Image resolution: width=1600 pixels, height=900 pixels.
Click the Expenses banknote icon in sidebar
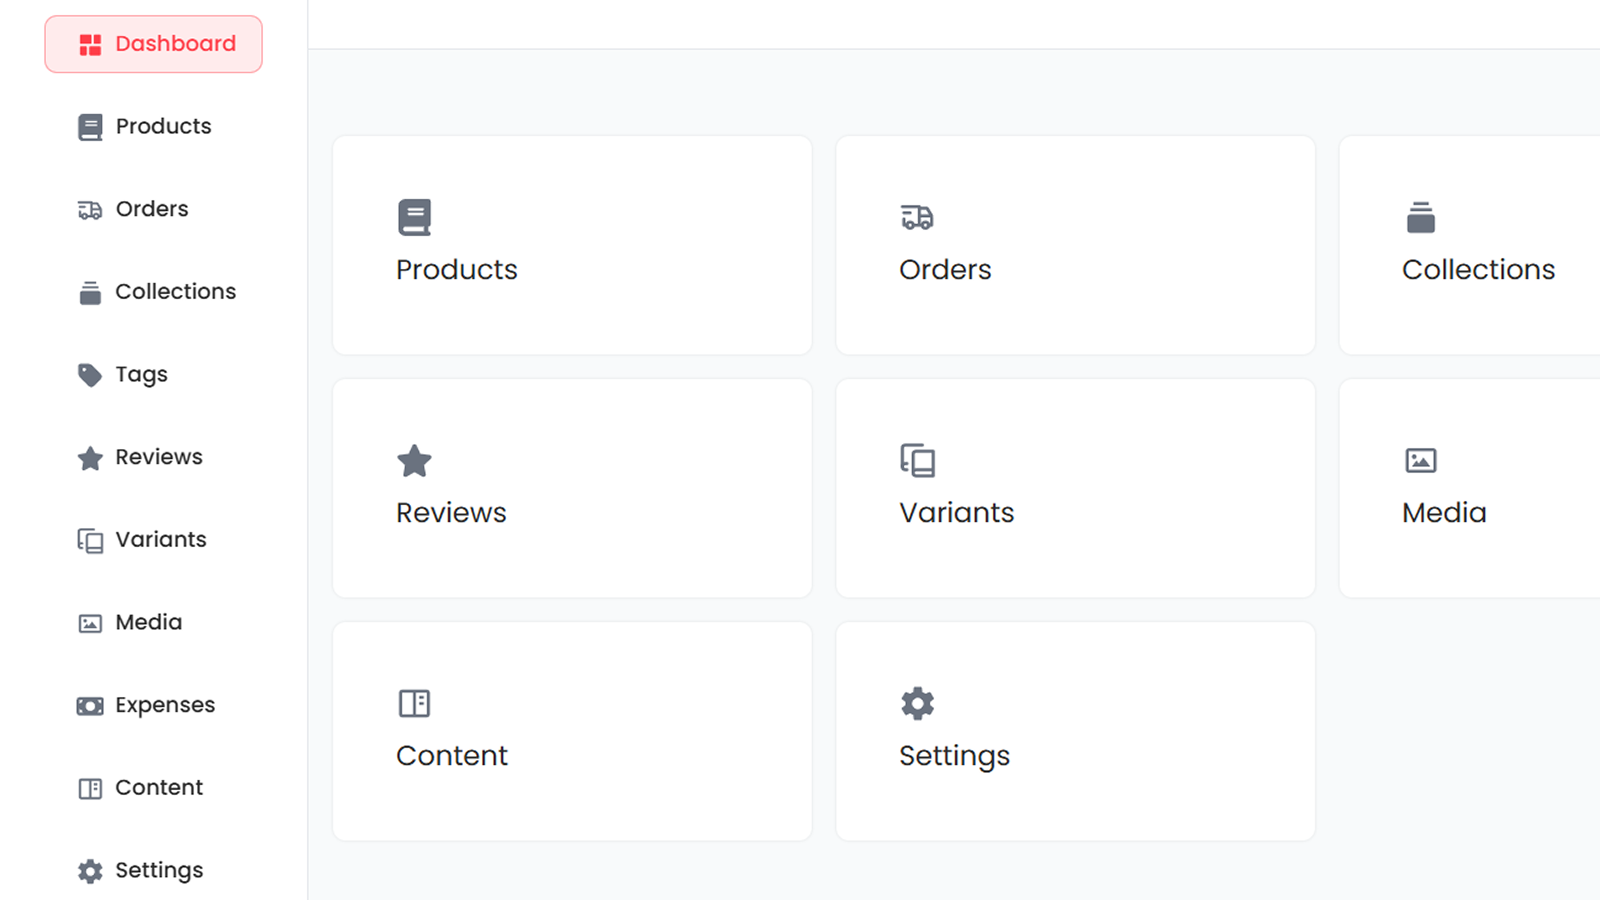coord(90,704)
